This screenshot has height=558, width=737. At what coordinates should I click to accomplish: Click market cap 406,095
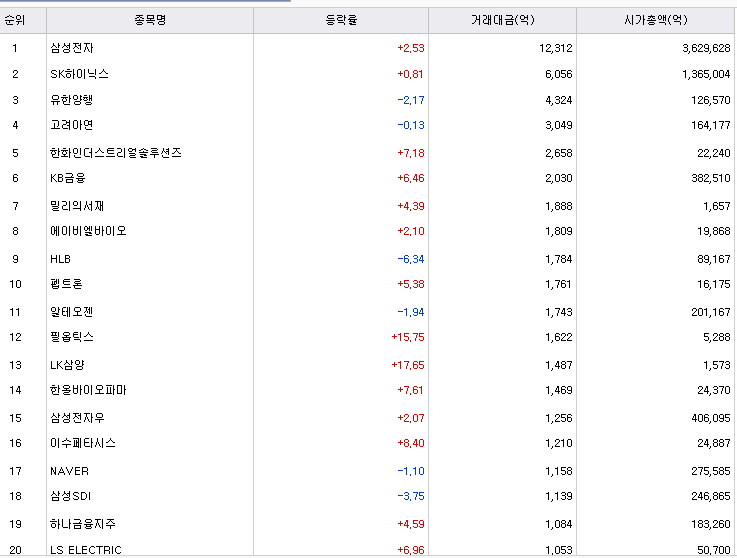click(711, 418)
